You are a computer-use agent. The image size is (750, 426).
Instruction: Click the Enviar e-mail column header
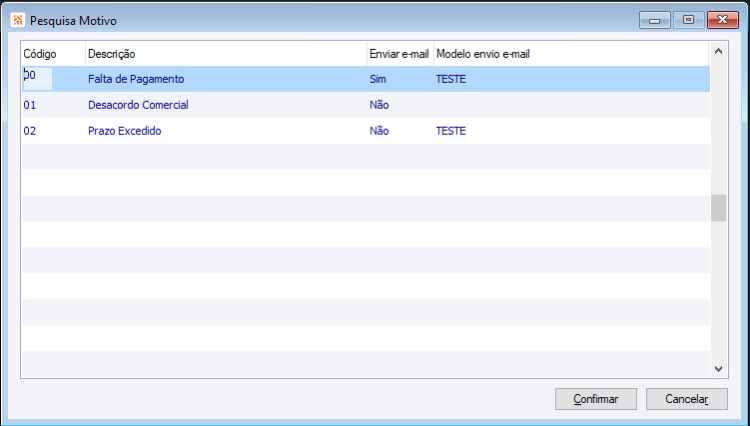pos(400,54)
